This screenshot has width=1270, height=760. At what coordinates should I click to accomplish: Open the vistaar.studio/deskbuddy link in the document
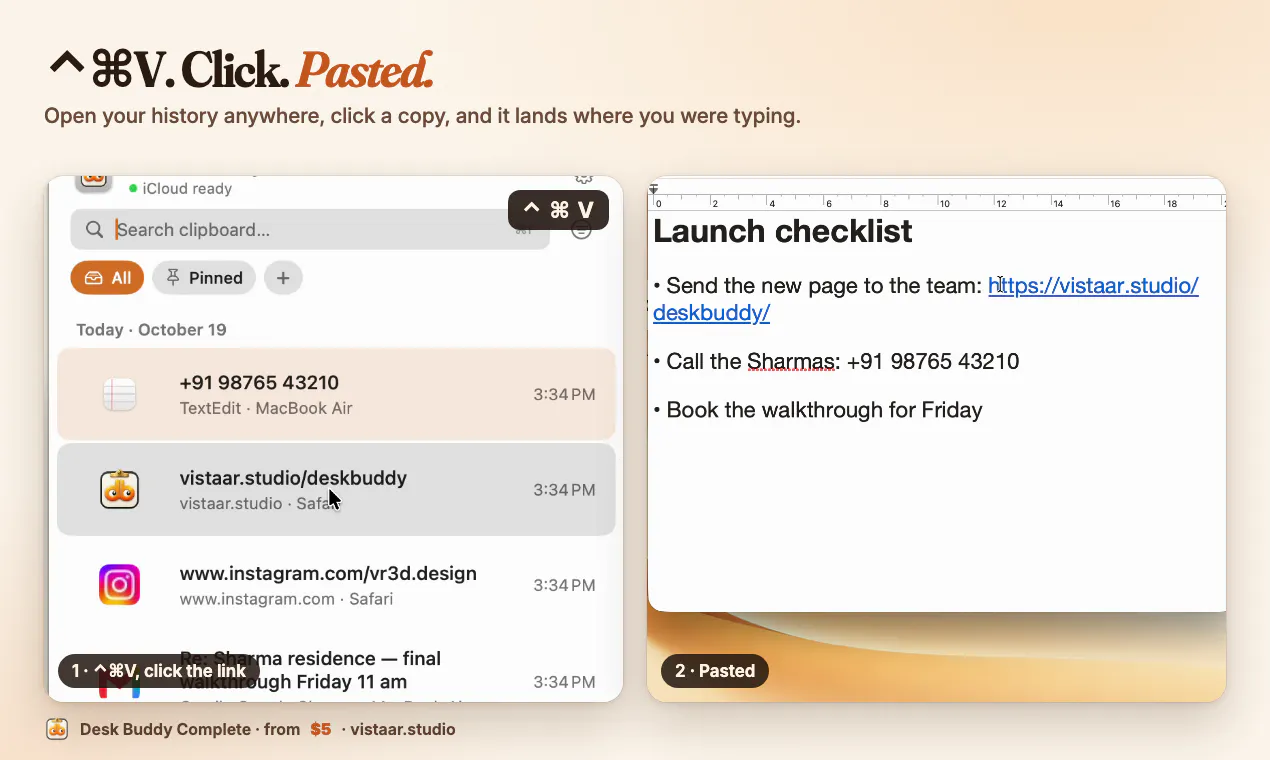[x=1093, y=286]
